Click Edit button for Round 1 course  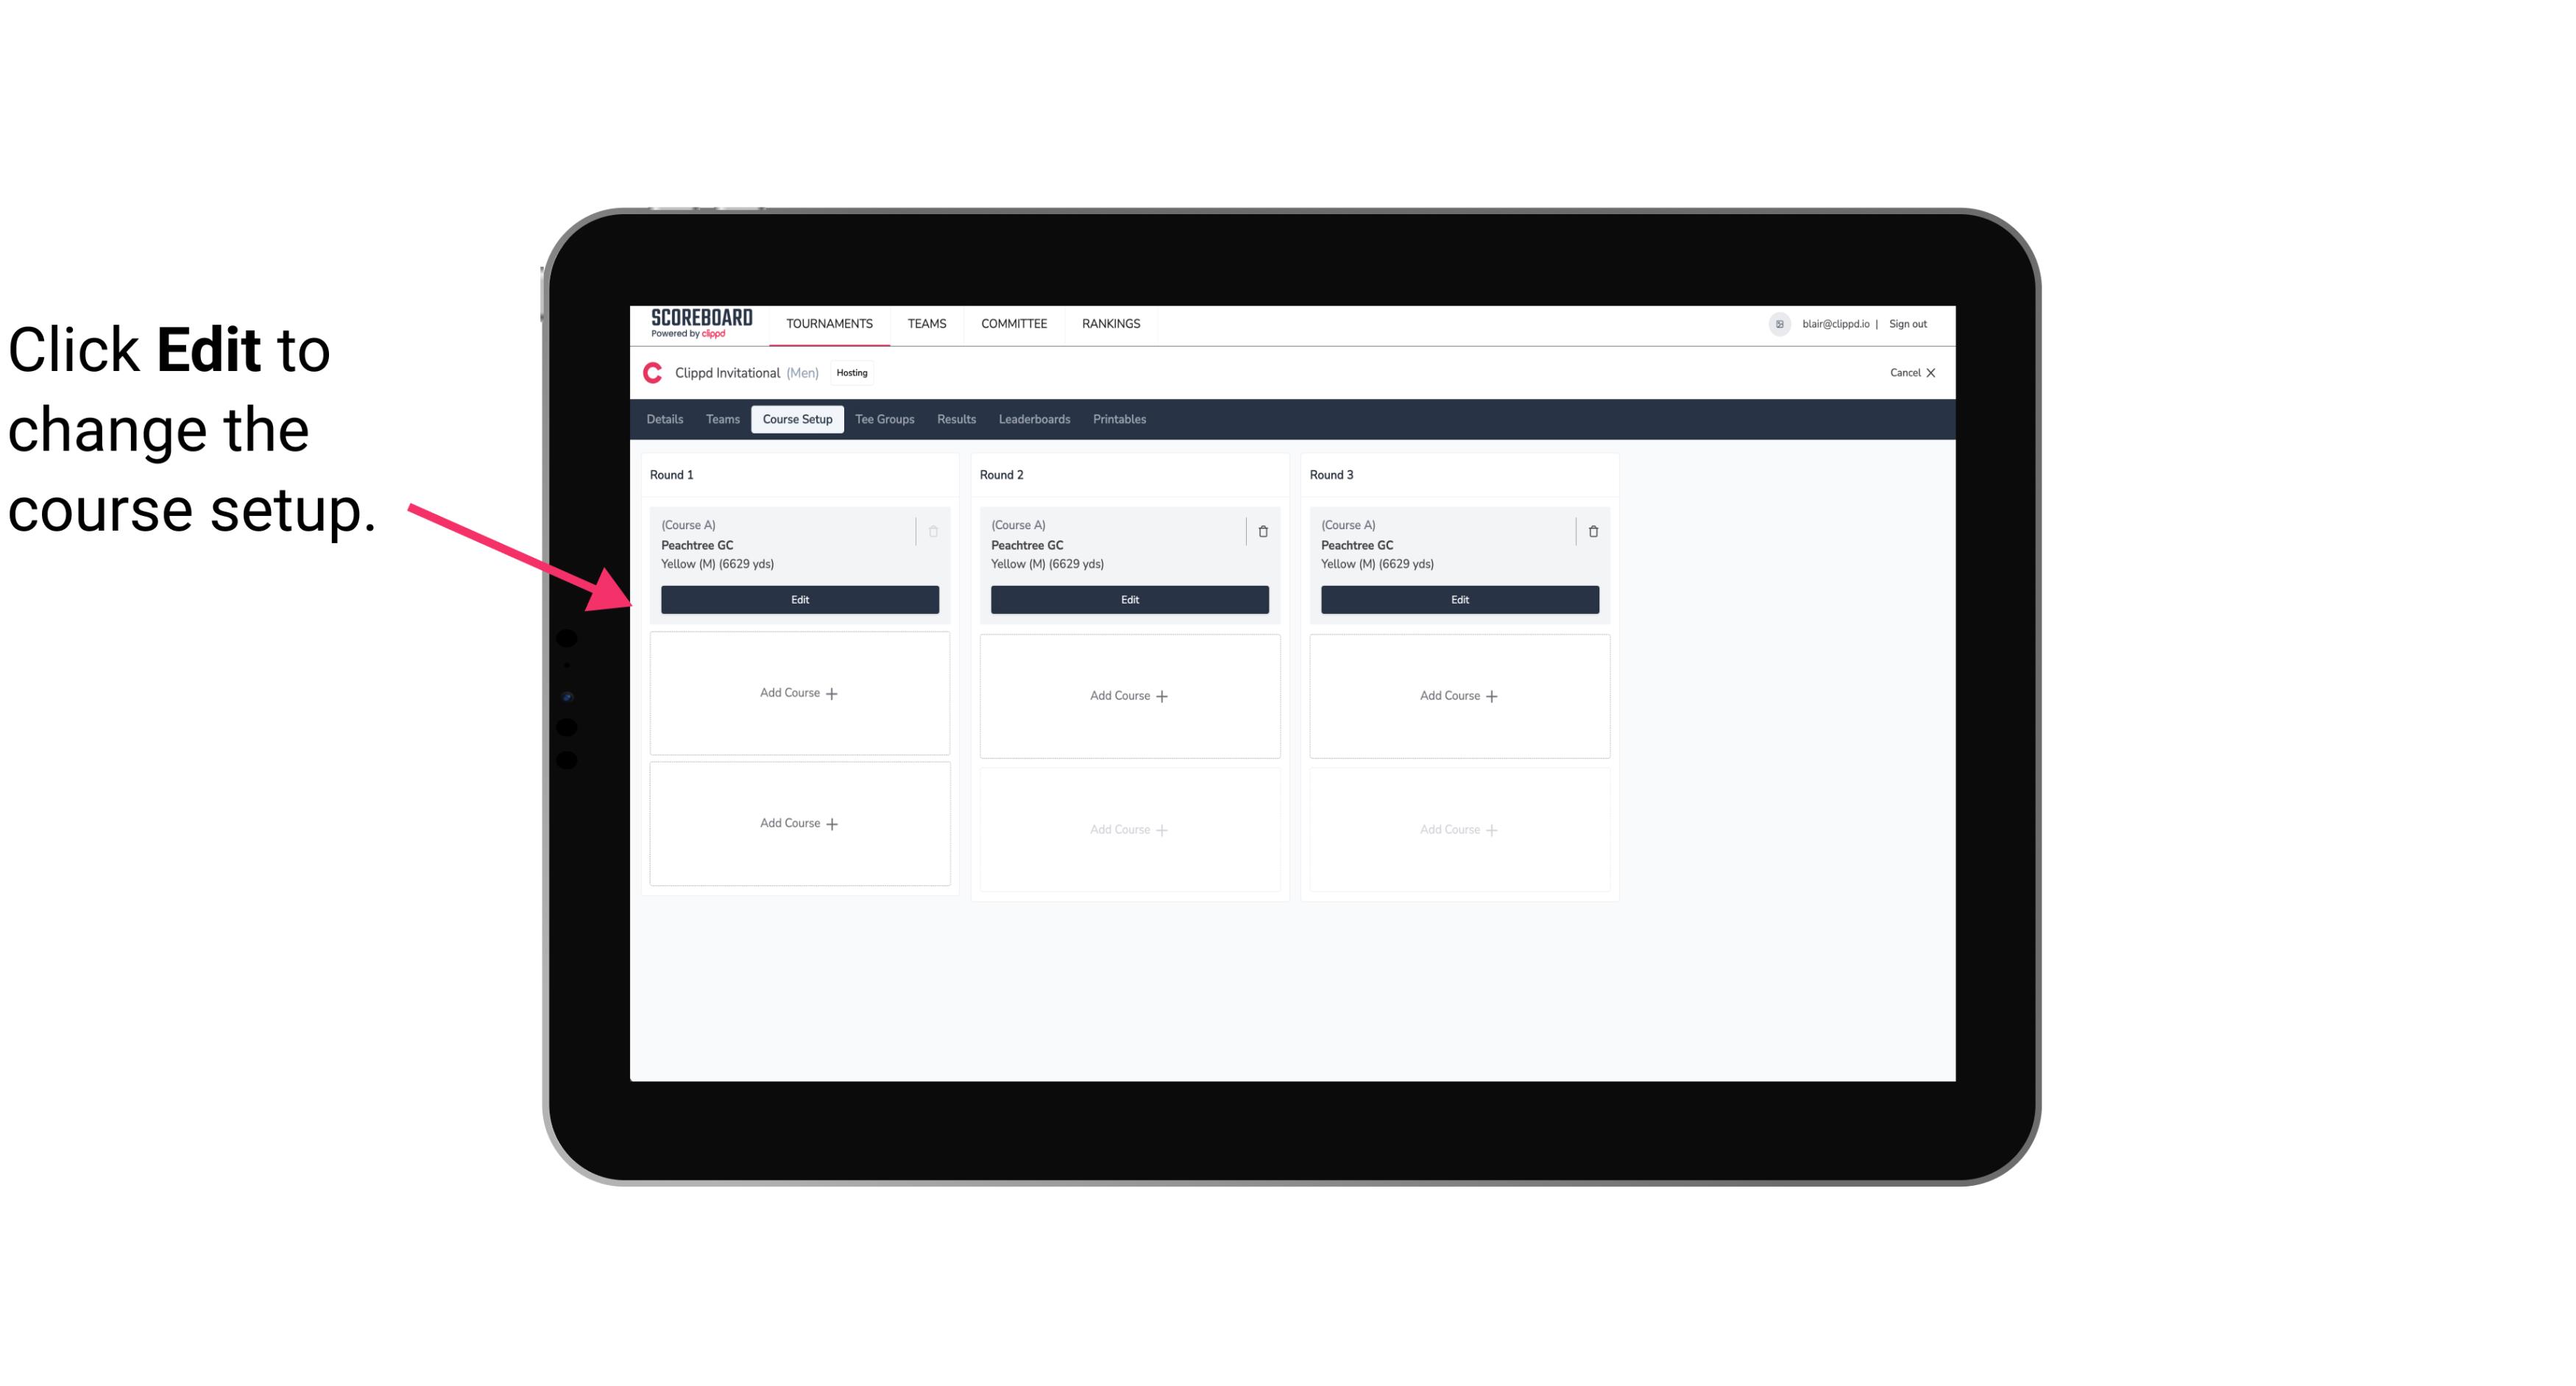coord(800,598)
